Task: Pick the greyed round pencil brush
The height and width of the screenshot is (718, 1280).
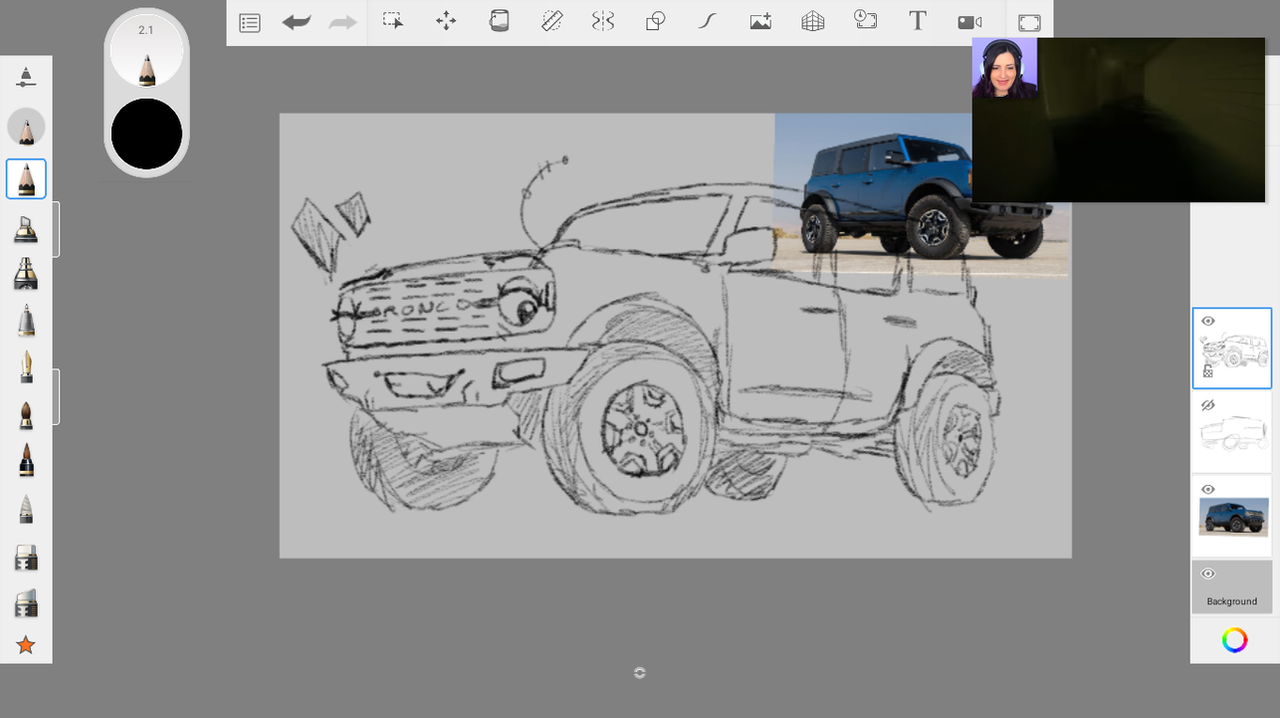Action: [26, 127]
